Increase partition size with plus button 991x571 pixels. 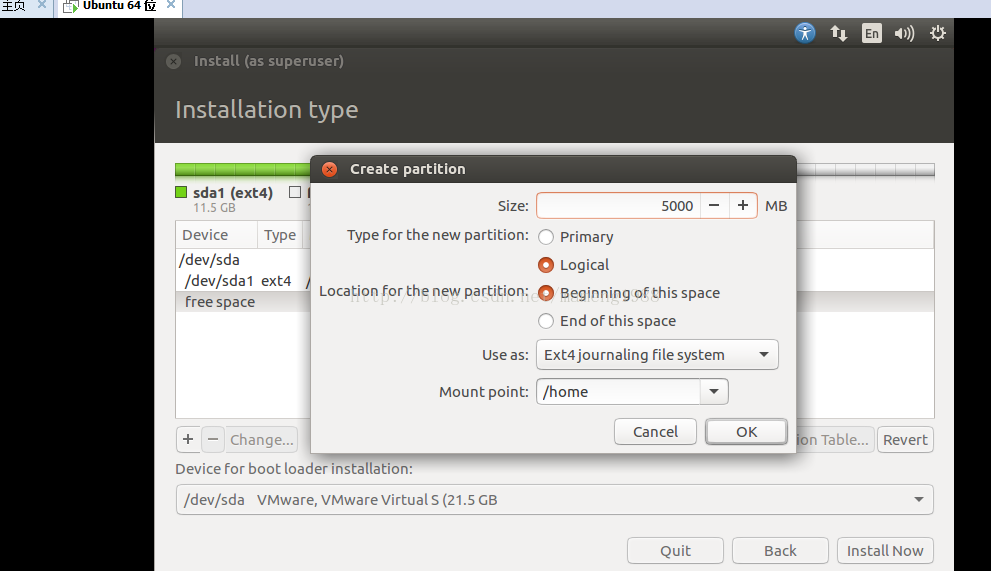click(743, 206)
